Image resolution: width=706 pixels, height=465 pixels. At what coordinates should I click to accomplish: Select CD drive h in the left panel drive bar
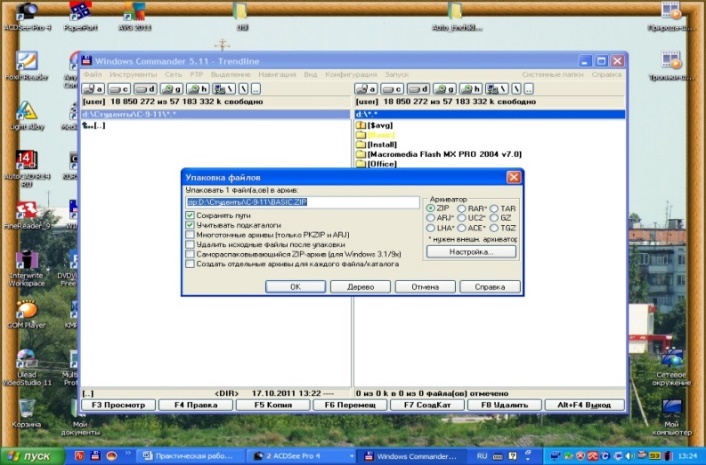click(198, 89)
